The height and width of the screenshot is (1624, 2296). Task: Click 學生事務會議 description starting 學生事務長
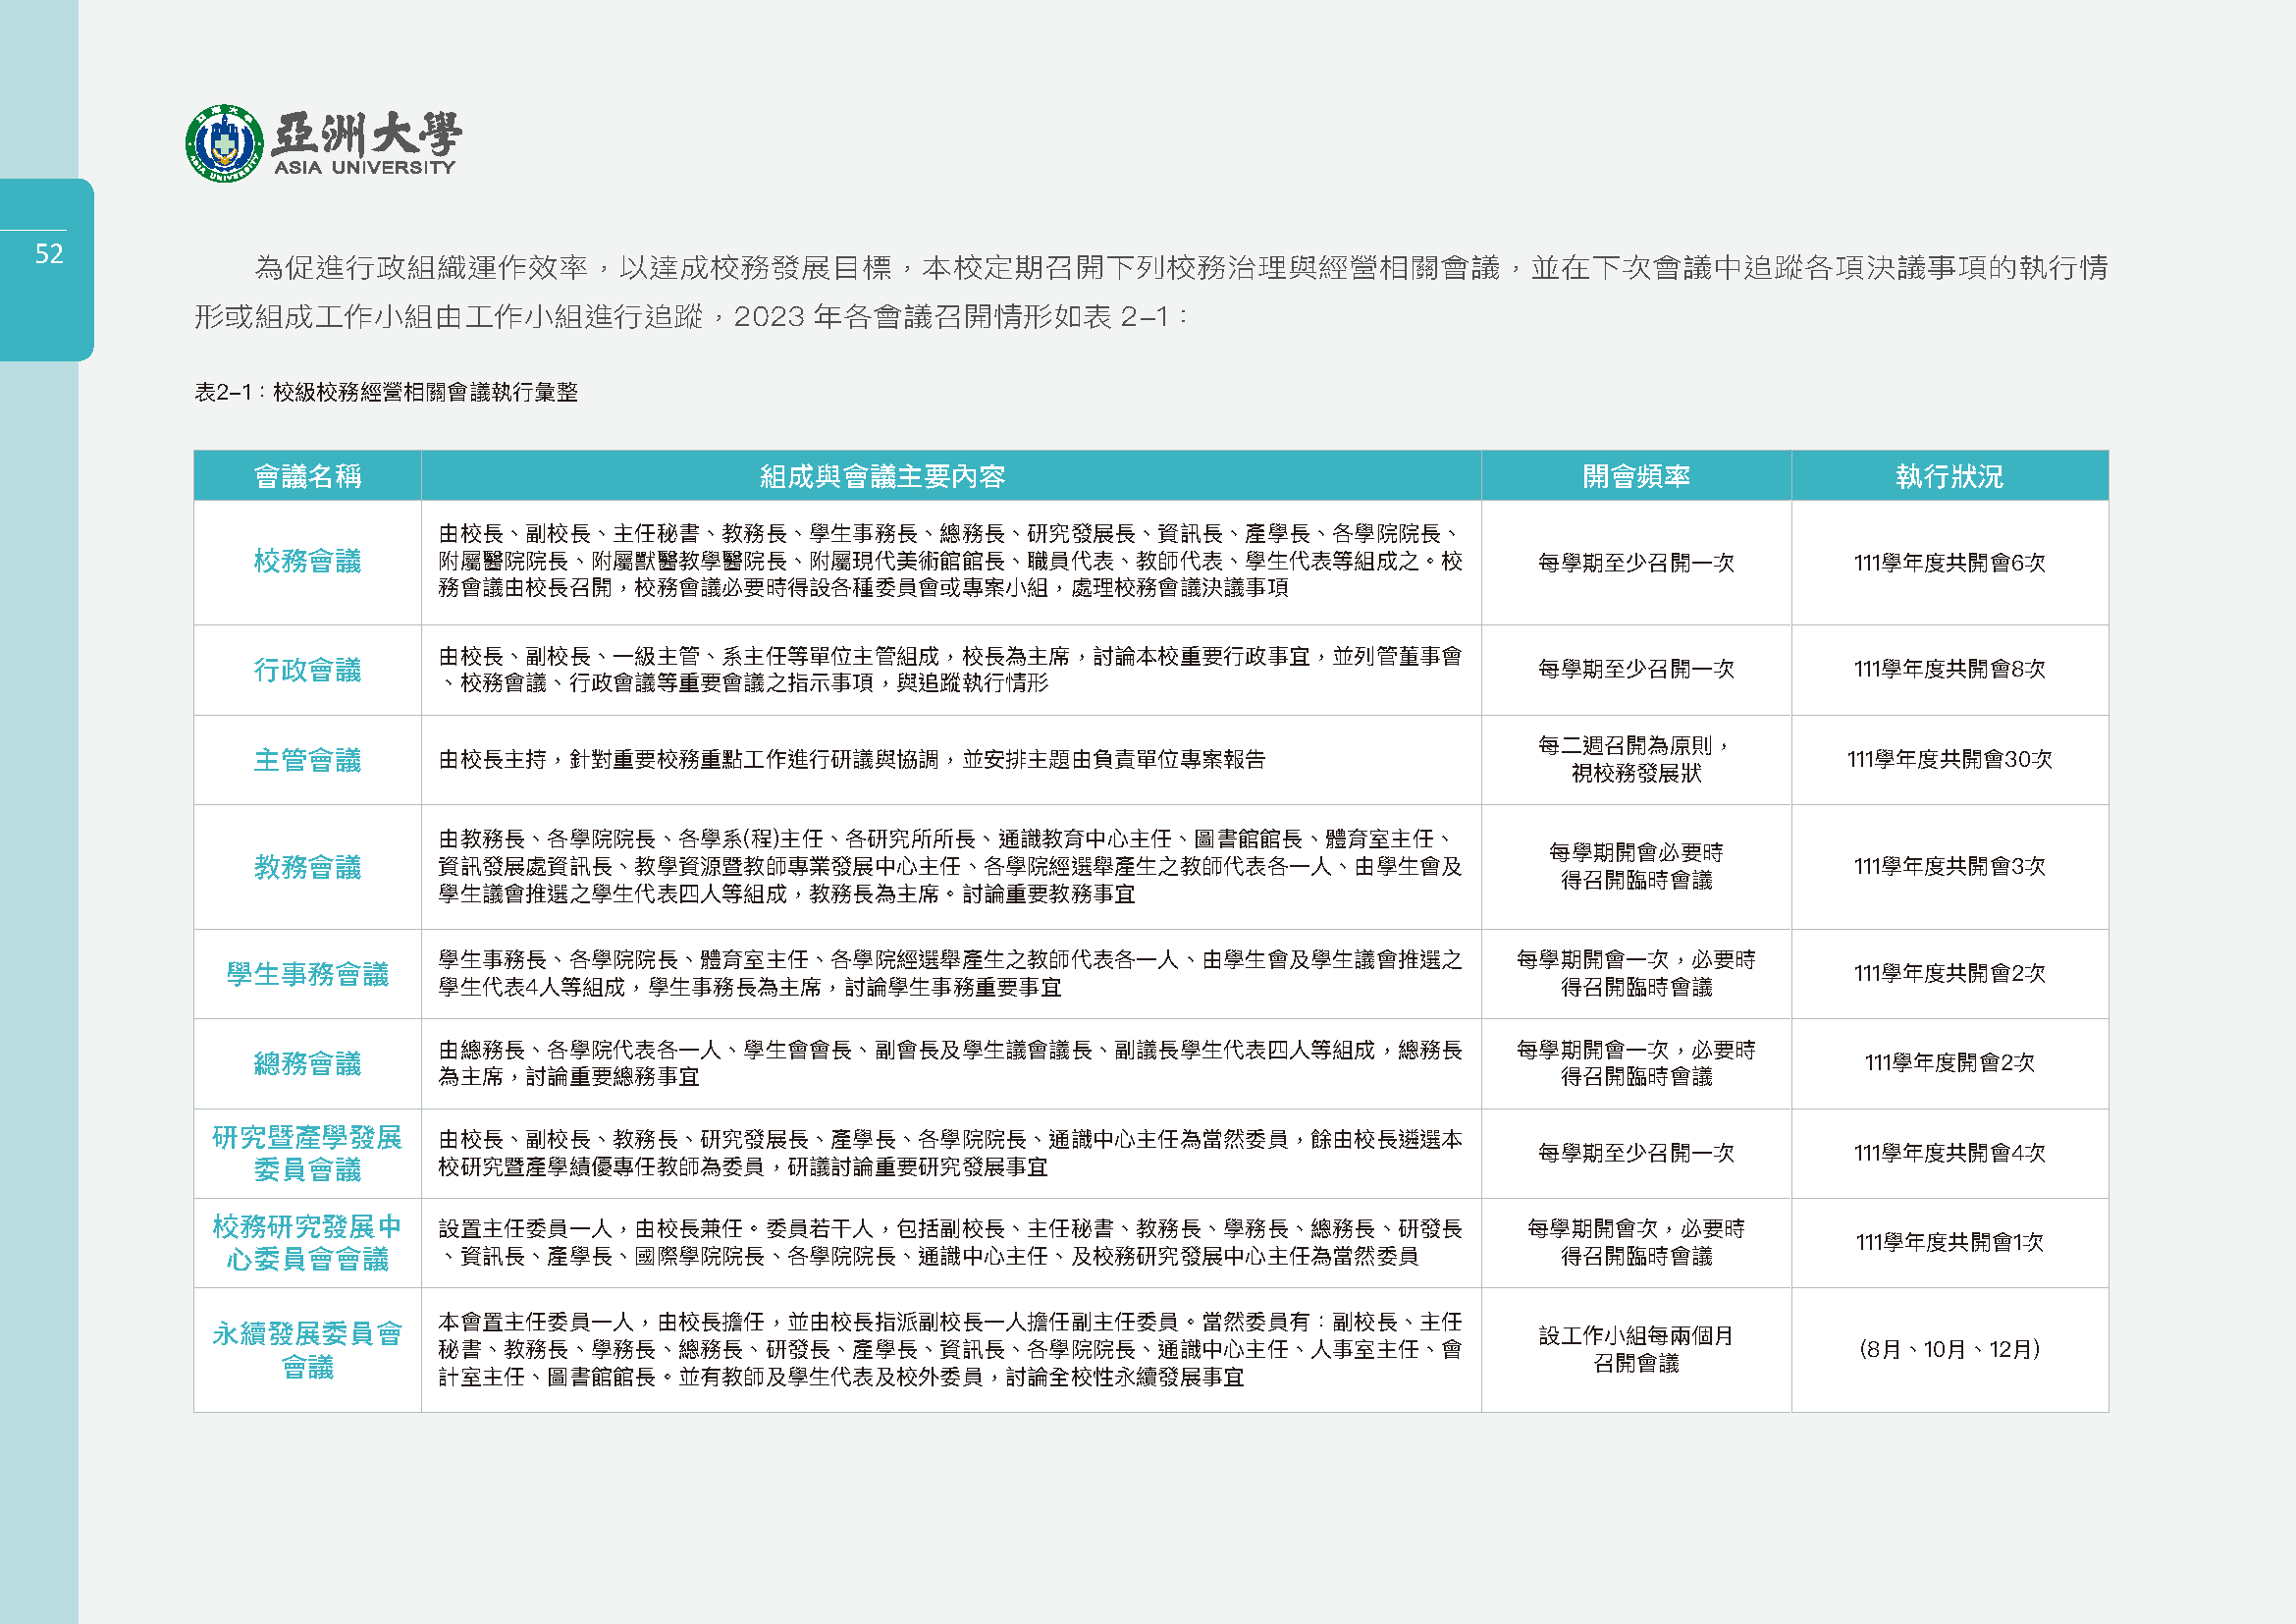(951, 973)
